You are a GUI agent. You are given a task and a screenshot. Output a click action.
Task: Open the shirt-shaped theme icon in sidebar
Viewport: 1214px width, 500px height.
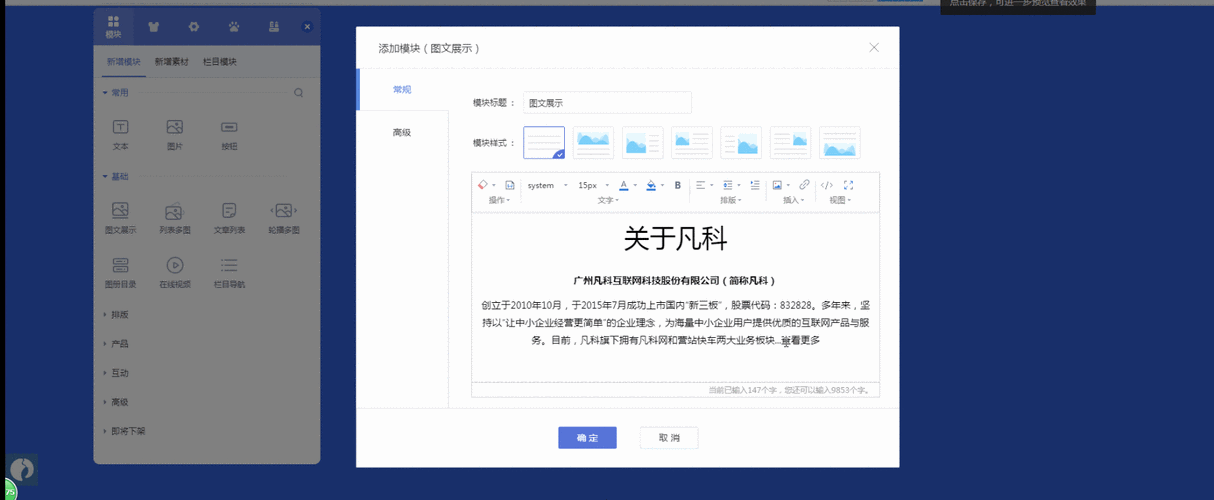click(153, 26)
